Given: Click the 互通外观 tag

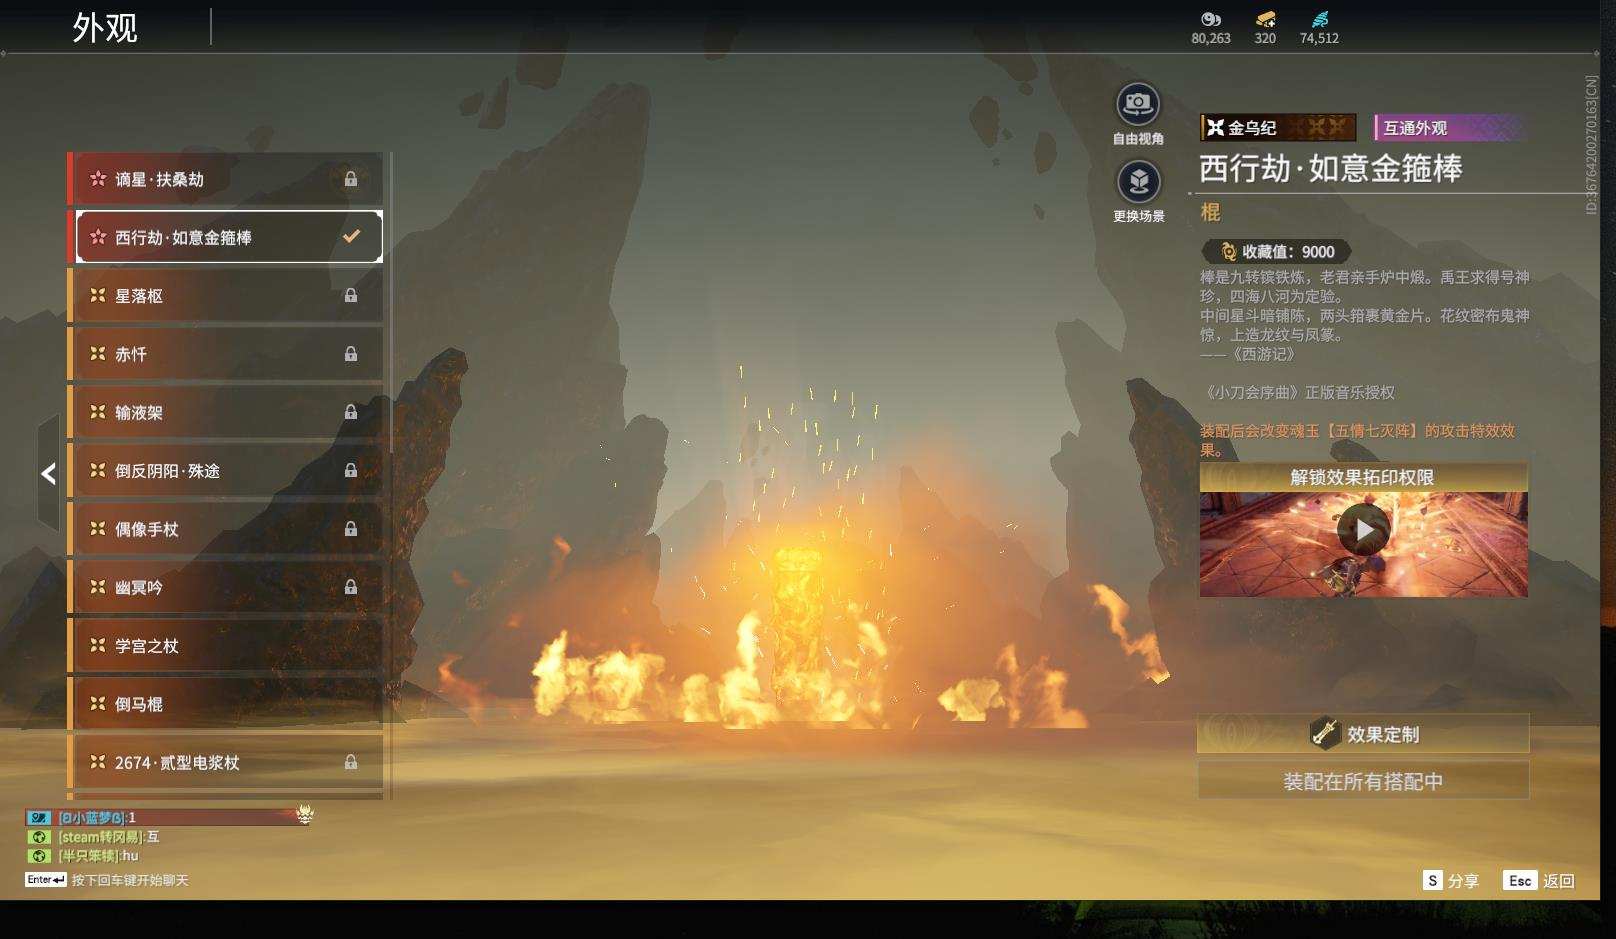Looking at the screenshot, I should point(1449,128).
